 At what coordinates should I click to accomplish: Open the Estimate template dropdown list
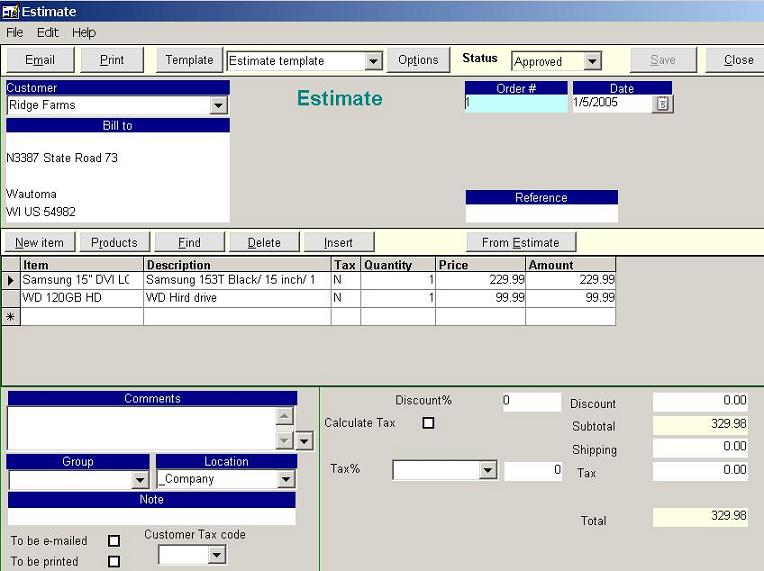pos(373,61)
